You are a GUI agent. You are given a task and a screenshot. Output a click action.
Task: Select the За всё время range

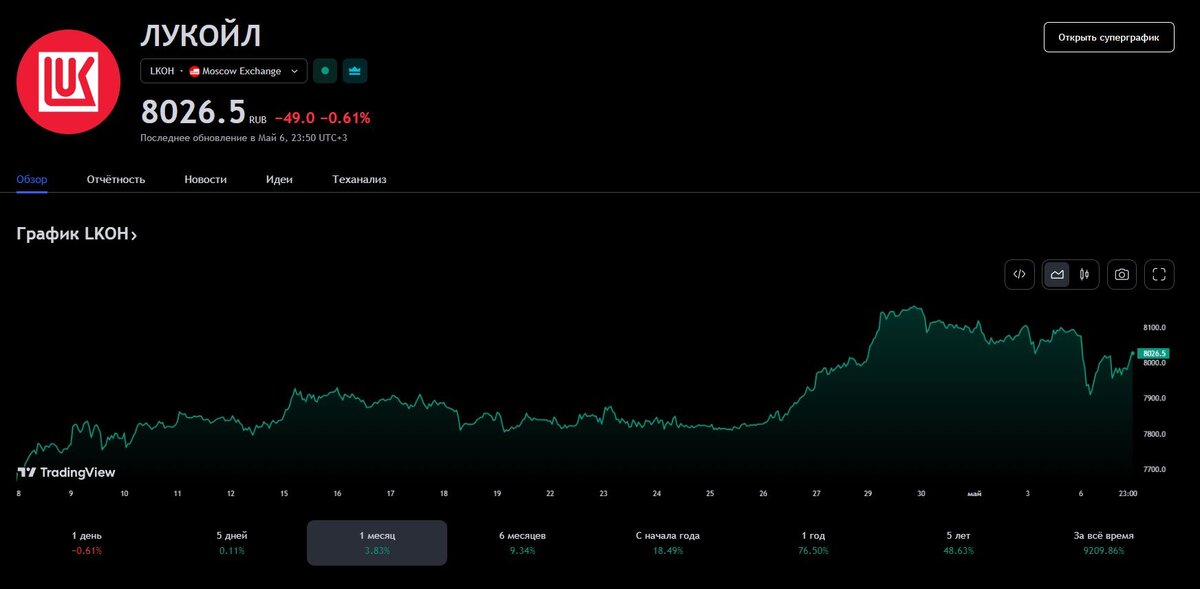1102,543
